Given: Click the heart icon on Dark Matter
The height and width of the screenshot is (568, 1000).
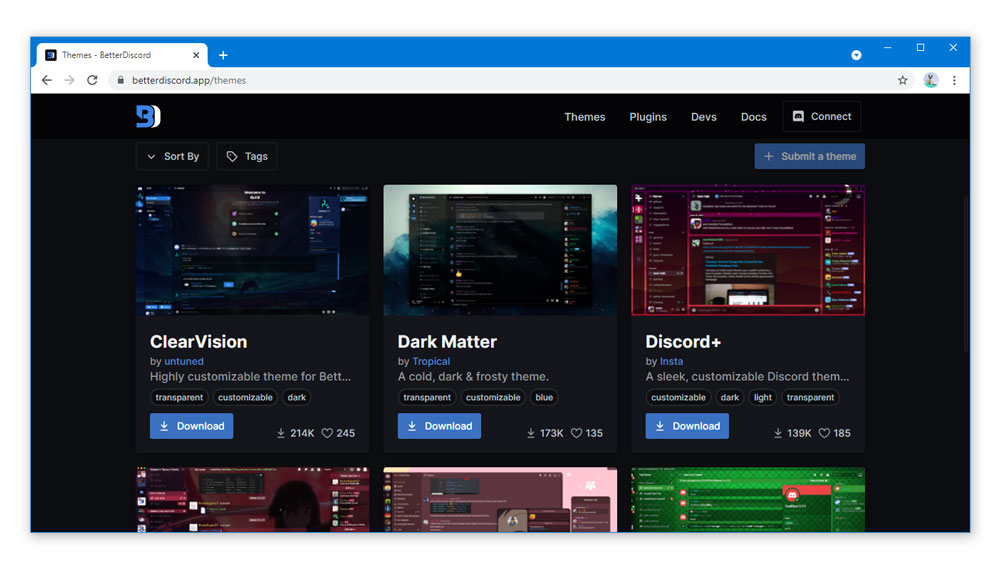Looking at the screenshot, I should click(x=576, y=433).
